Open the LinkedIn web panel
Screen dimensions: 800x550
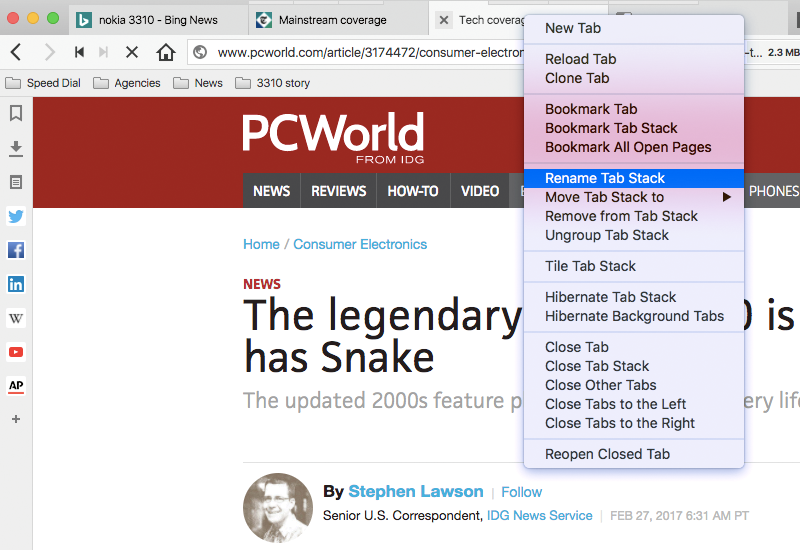16,284
